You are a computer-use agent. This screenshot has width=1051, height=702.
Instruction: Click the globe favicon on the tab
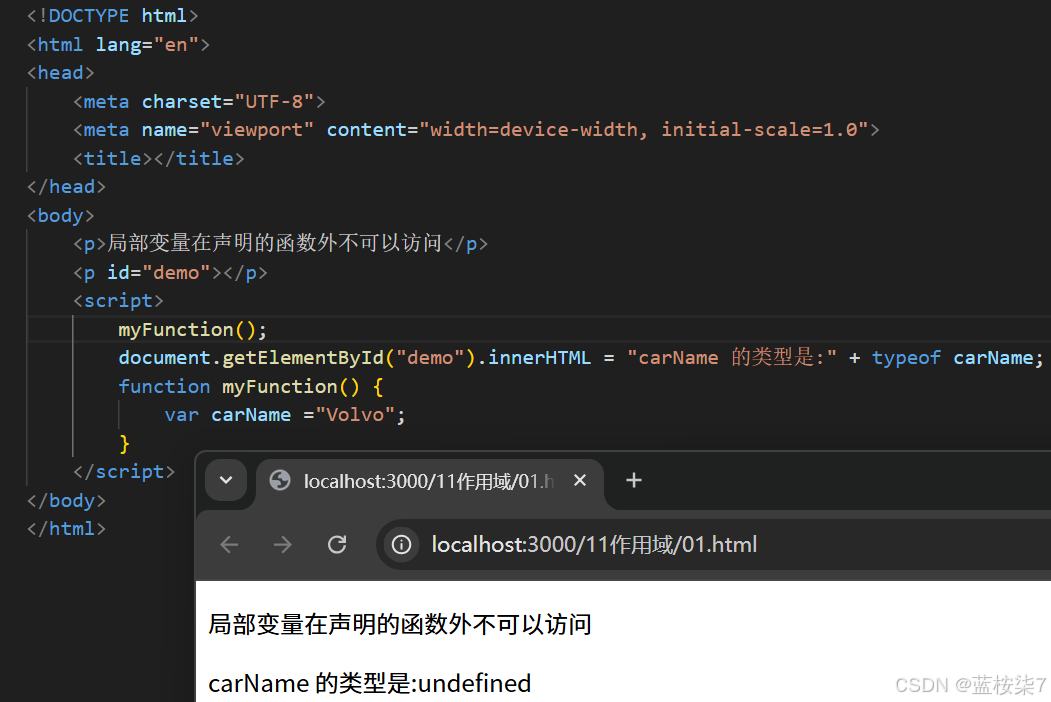tap(280, 480)
